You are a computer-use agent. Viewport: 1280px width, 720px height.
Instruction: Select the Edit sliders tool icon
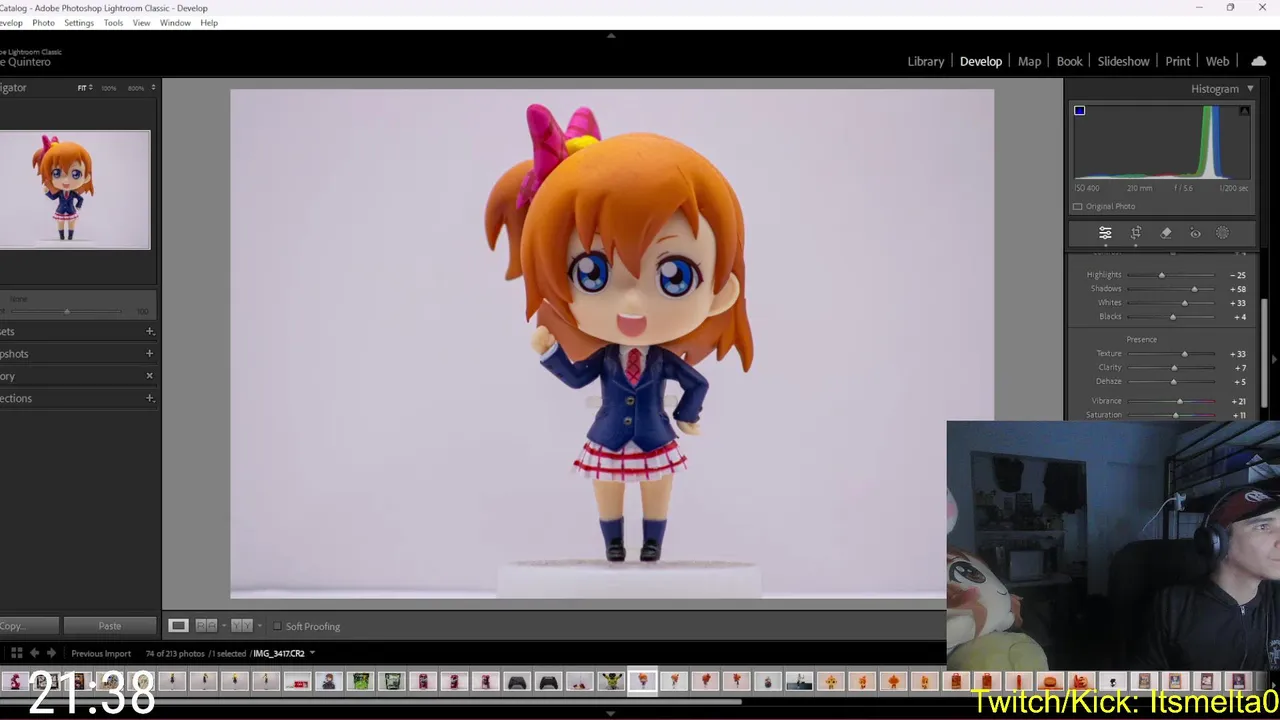(x=1105, y=233)
